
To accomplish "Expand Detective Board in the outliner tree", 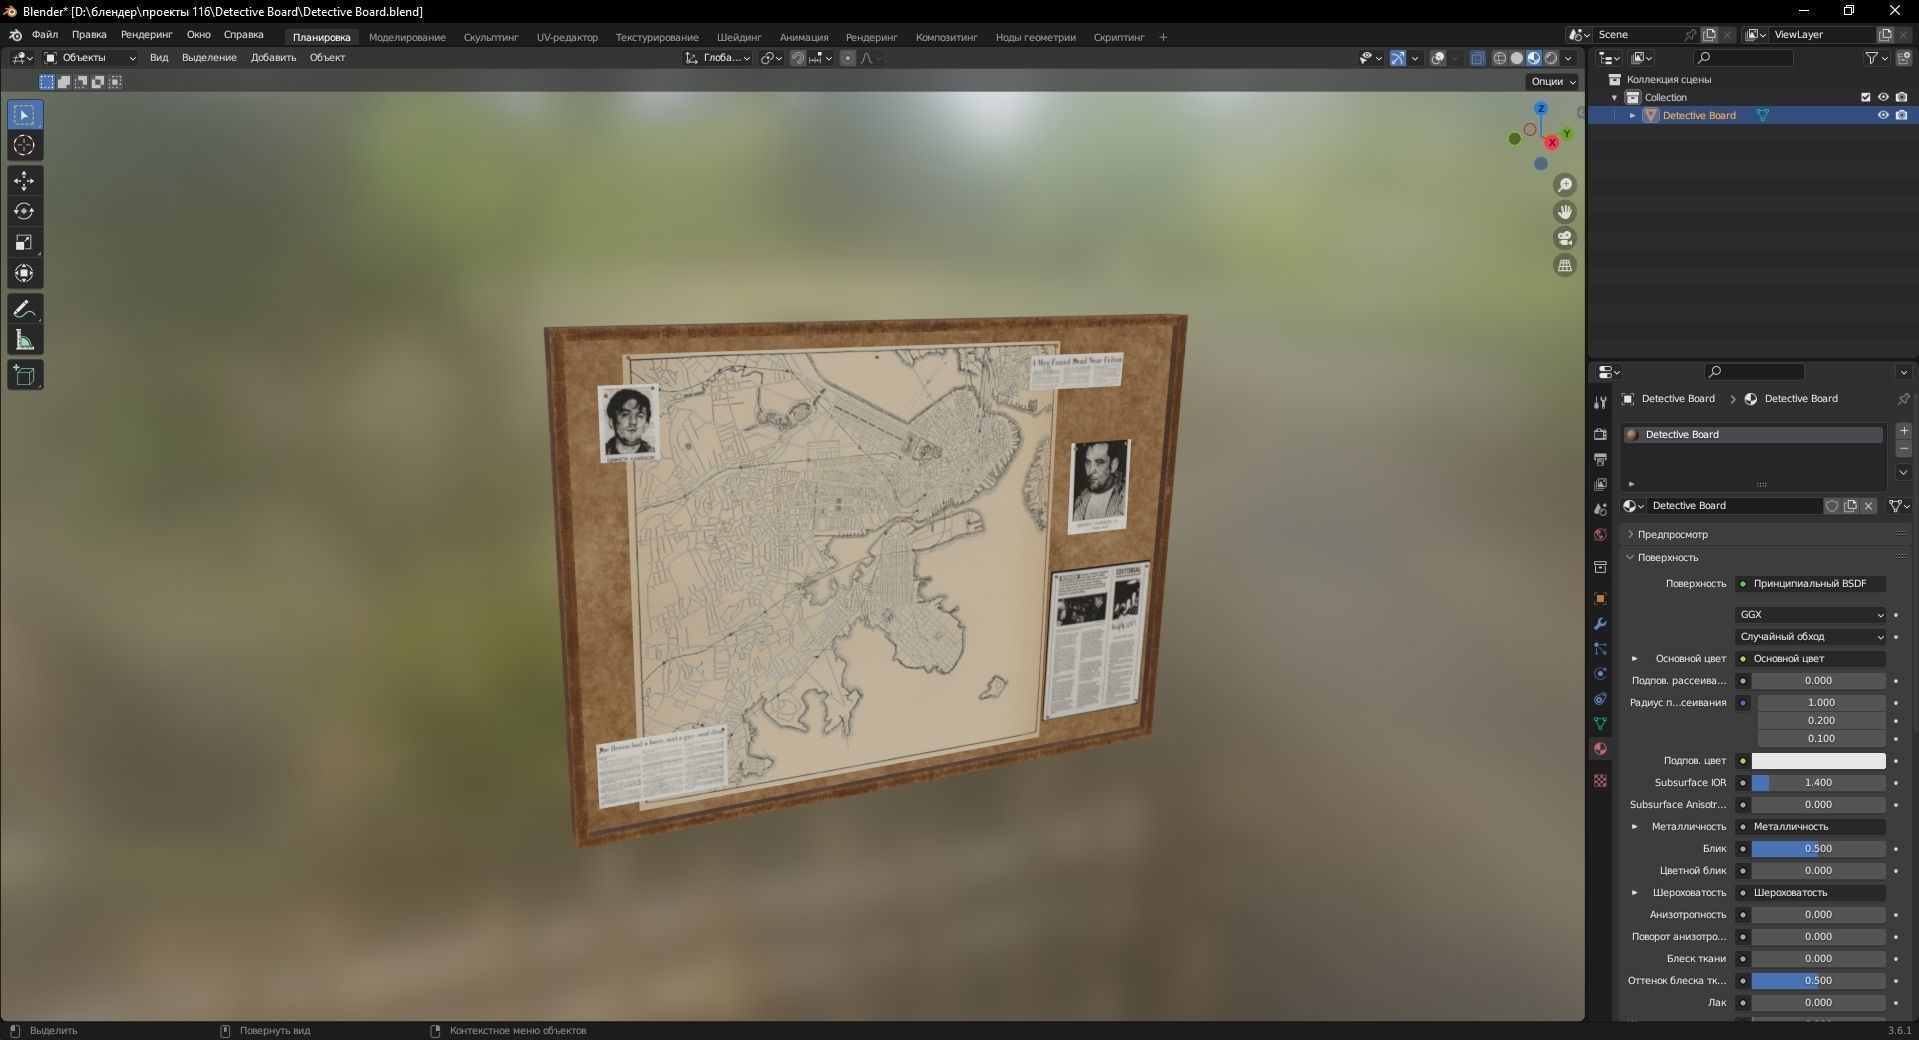I will coord(1633,116).
